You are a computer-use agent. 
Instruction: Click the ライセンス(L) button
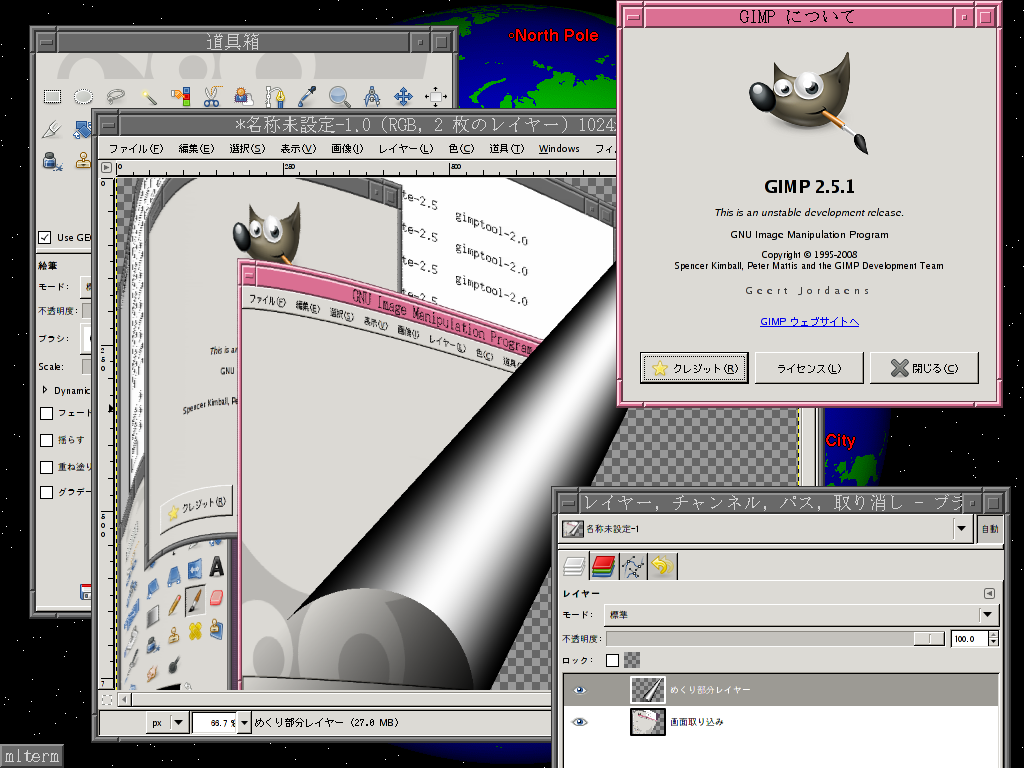coord(809,368)
